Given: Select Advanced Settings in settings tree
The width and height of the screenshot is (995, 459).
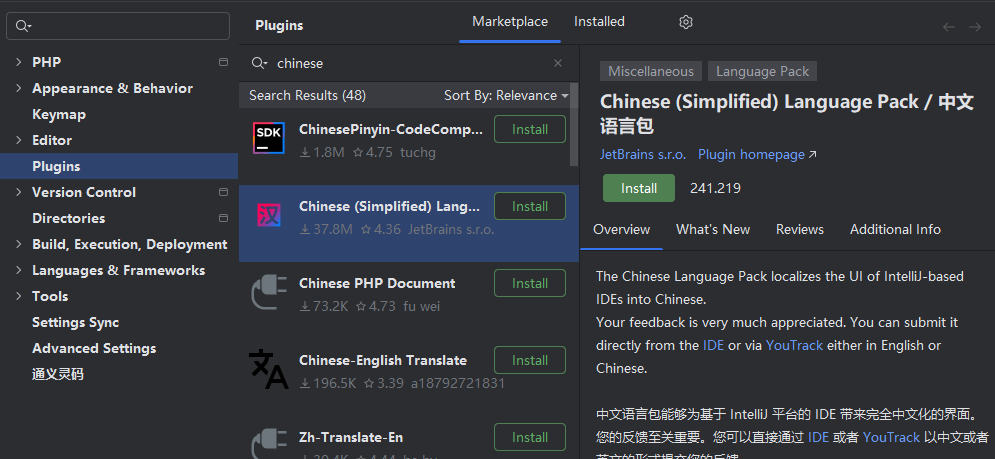Looking at the screenshot, I should click(94, 348).
